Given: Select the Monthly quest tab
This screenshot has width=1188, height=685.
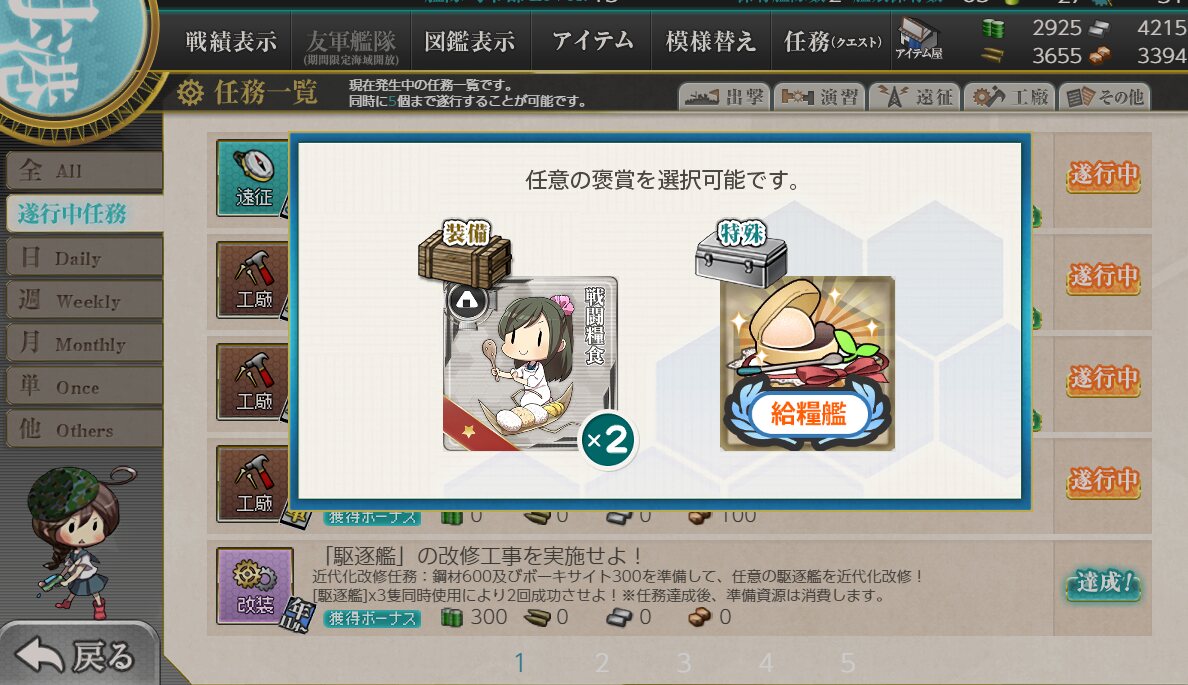Looking at the screenshot, I should pos(84,344).
